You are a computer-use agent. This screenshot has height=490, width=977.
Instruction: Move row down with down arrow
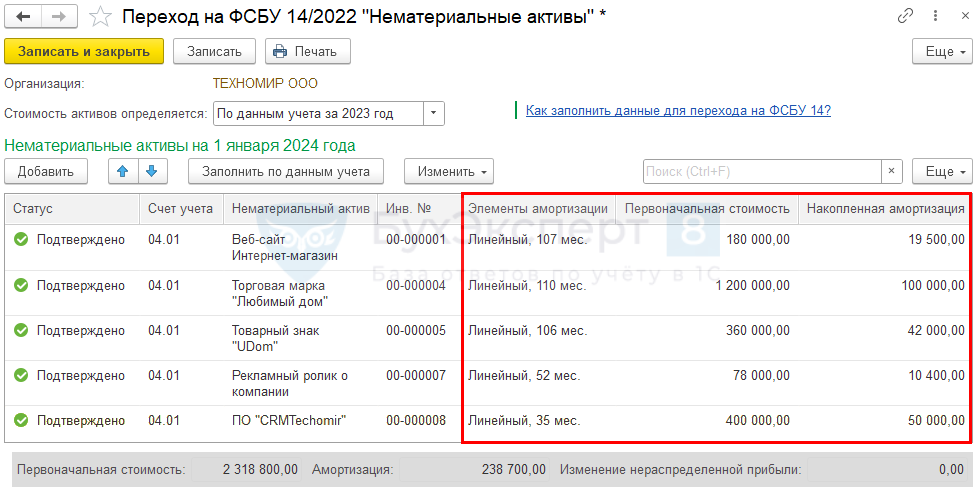150,171
